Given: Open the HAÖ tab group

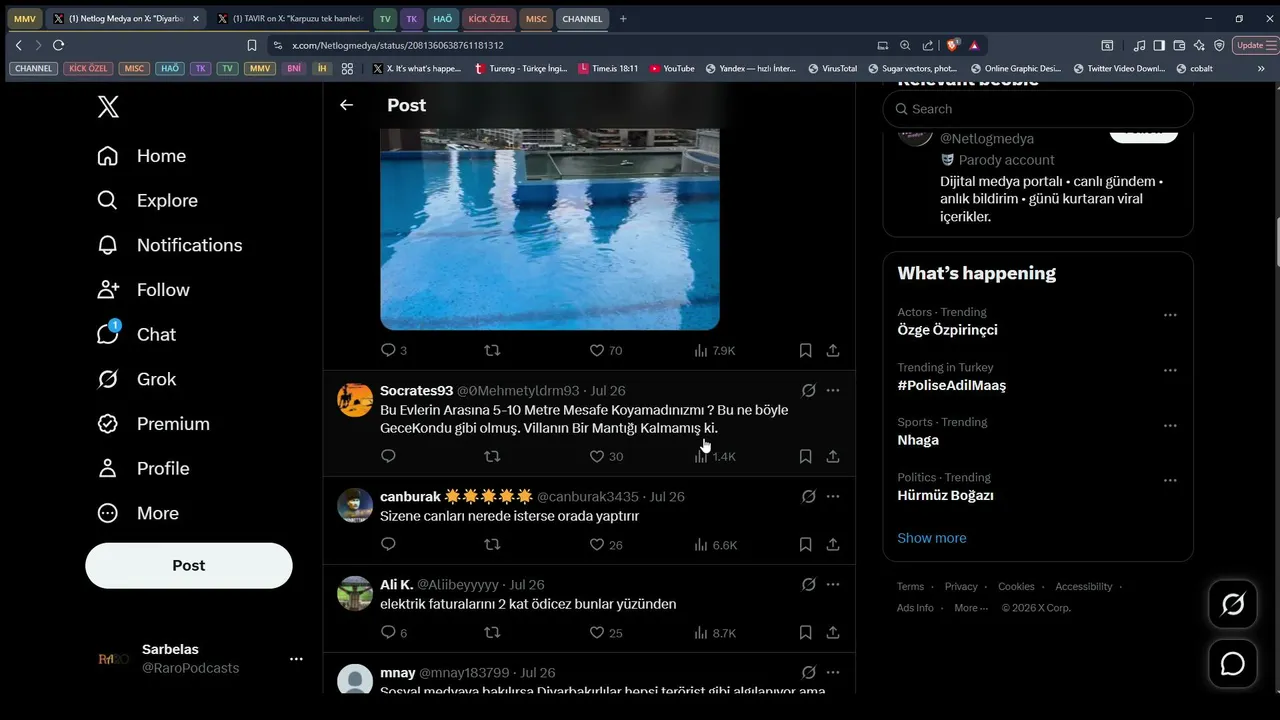Looking at the screenshot, I should 443,19.
